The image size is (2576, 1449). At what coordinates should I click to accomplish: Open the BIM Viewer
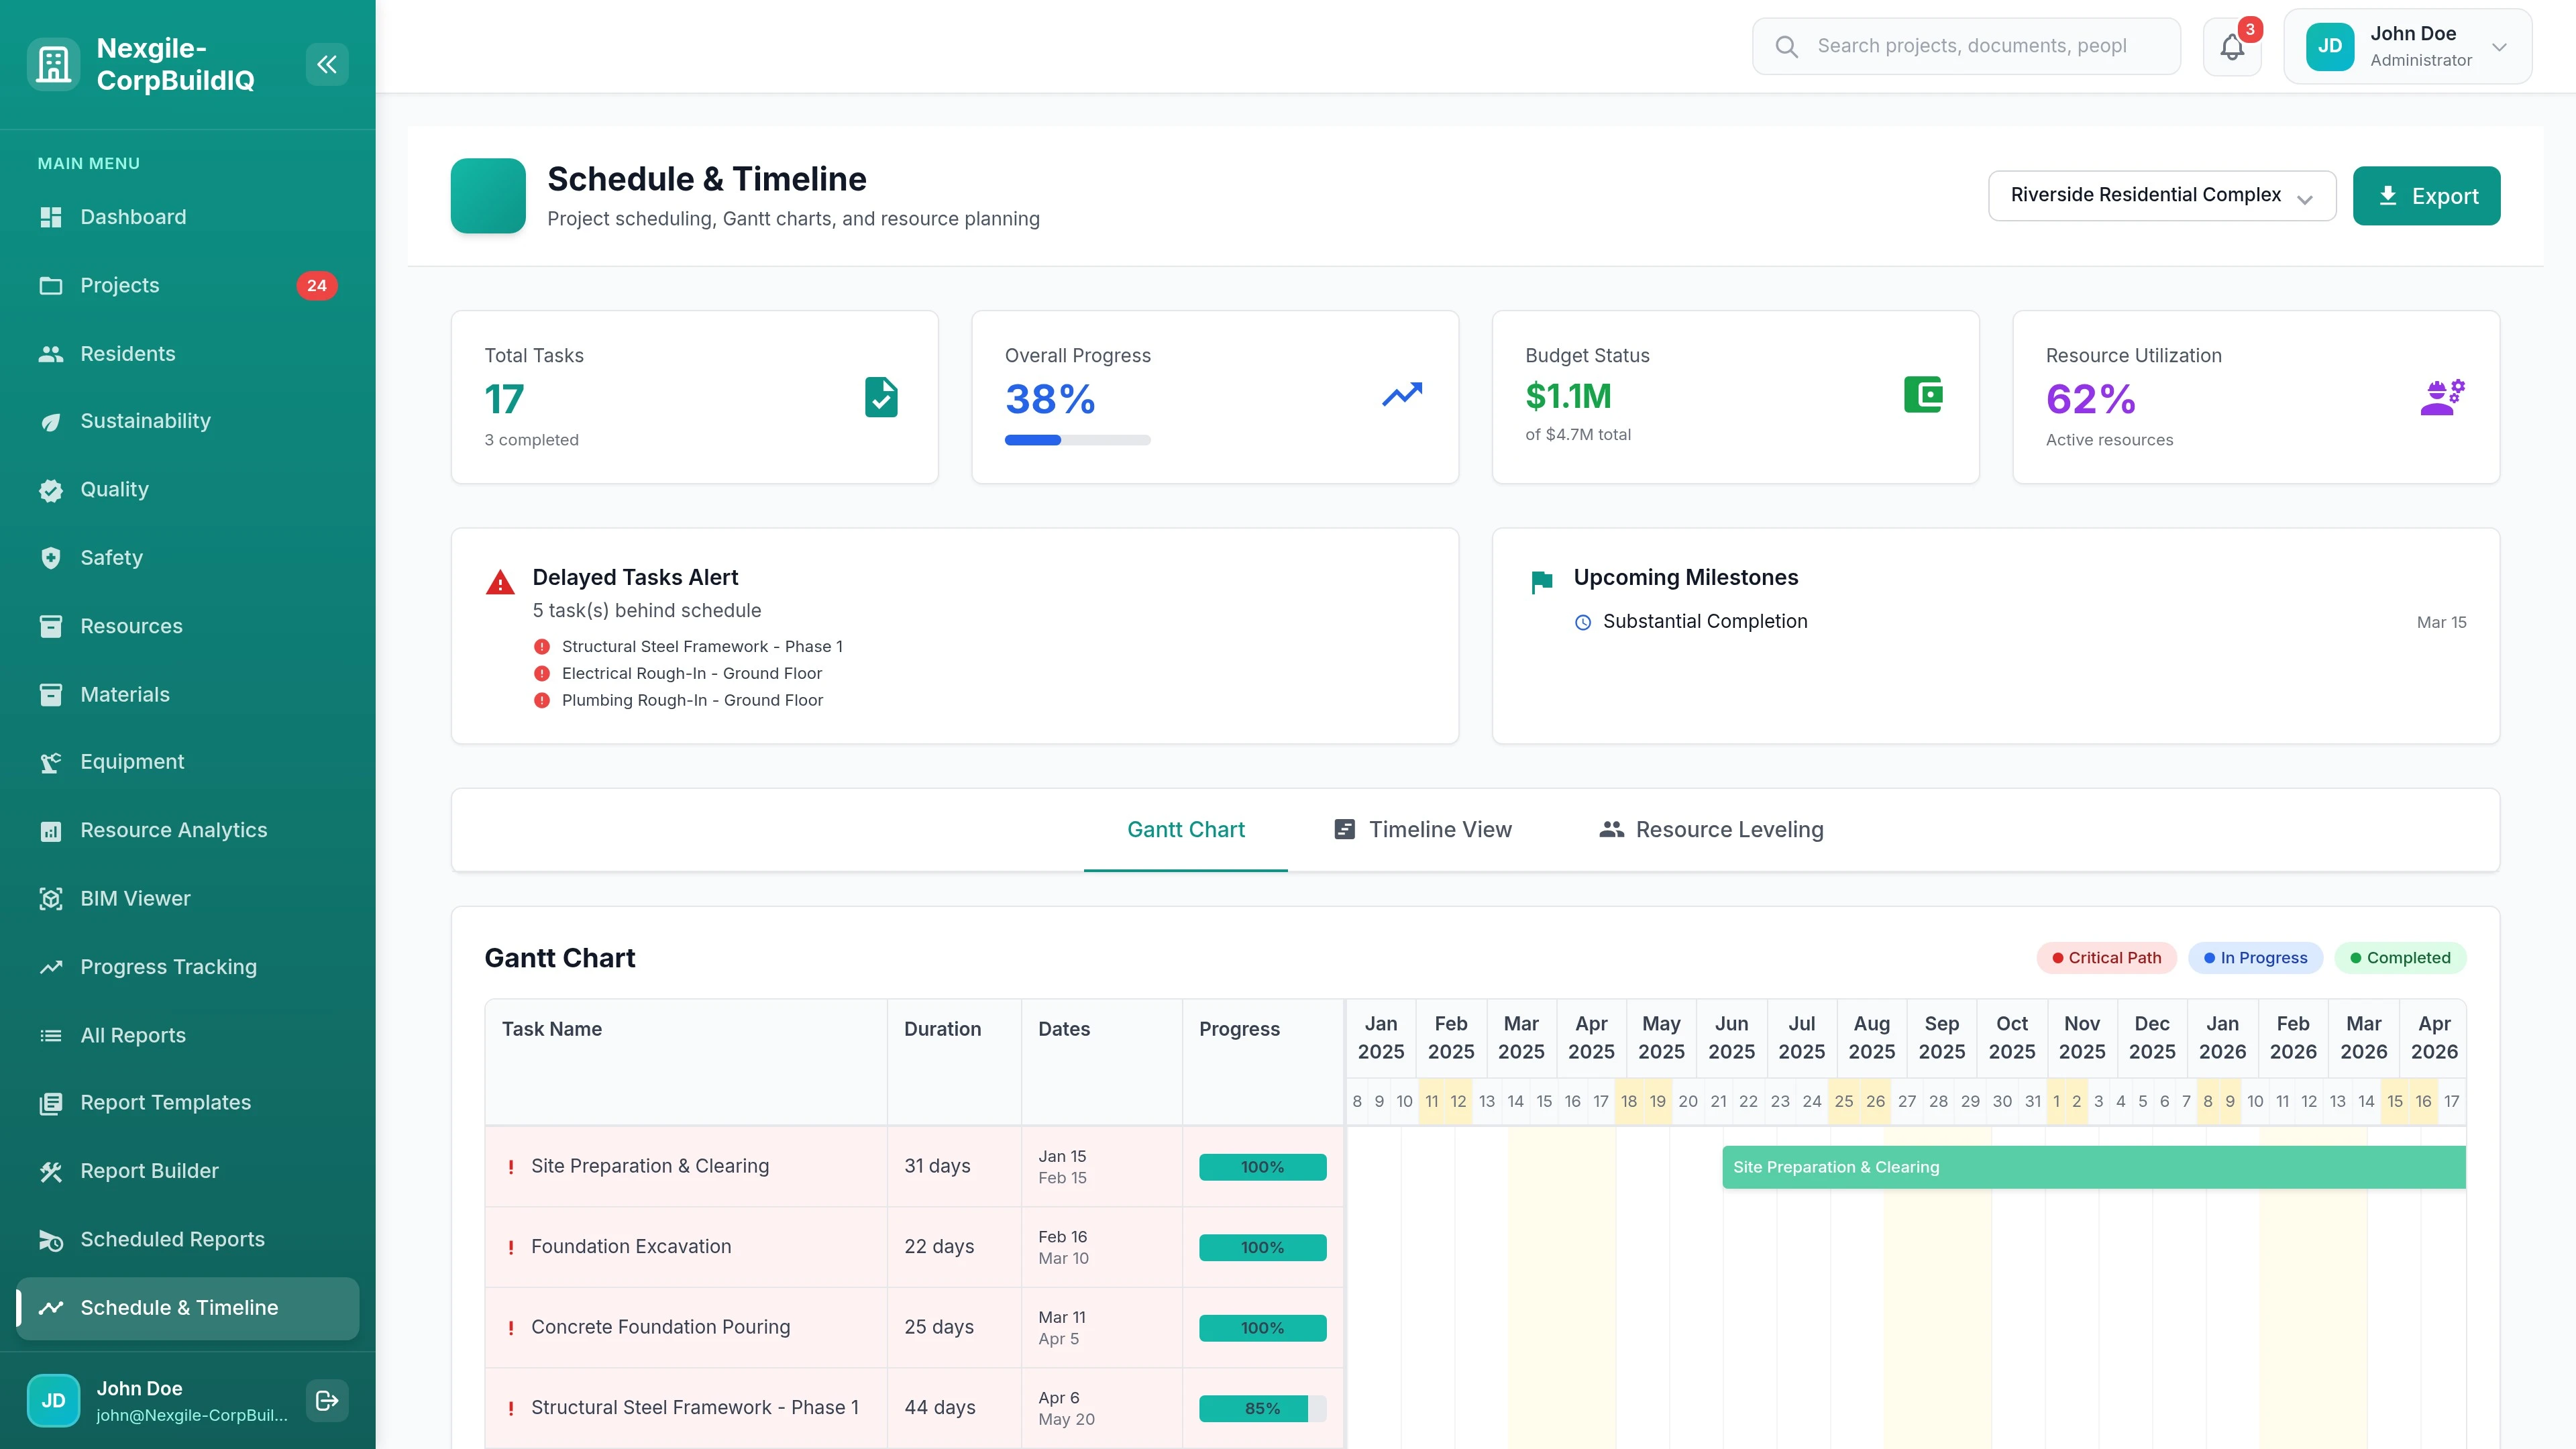point(135,898)
